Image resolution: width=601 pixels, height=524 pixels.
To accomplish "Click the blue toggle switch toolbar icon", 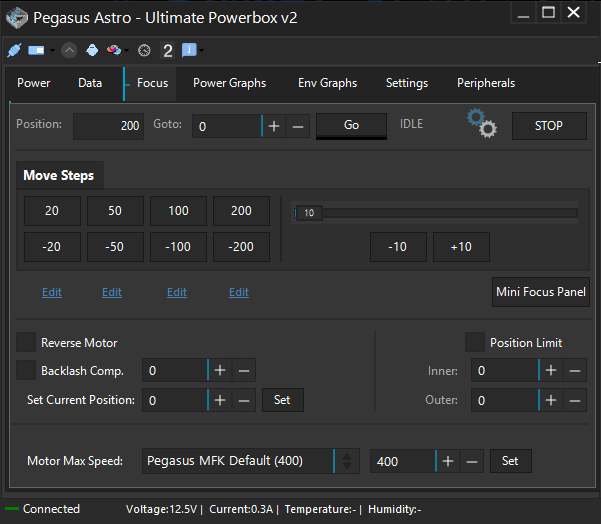I will (36, 50).
